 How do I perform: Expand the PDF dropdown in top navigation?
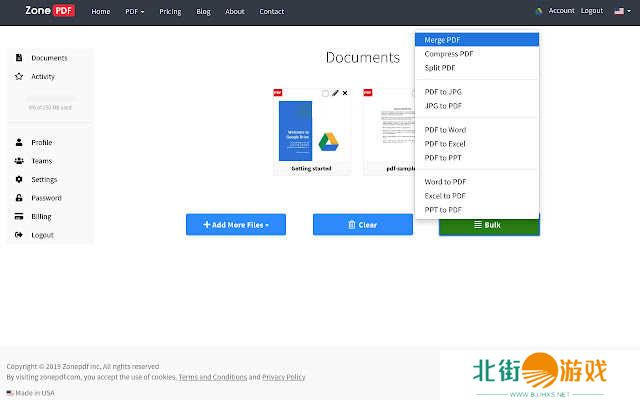pyautogui.click(x=134, y=12)
